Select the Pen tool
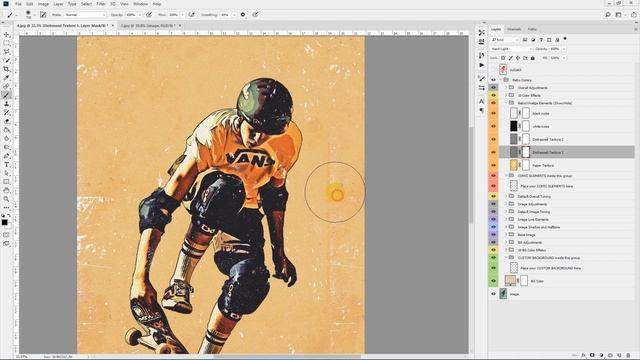640x360 pixels. (6, 156)
